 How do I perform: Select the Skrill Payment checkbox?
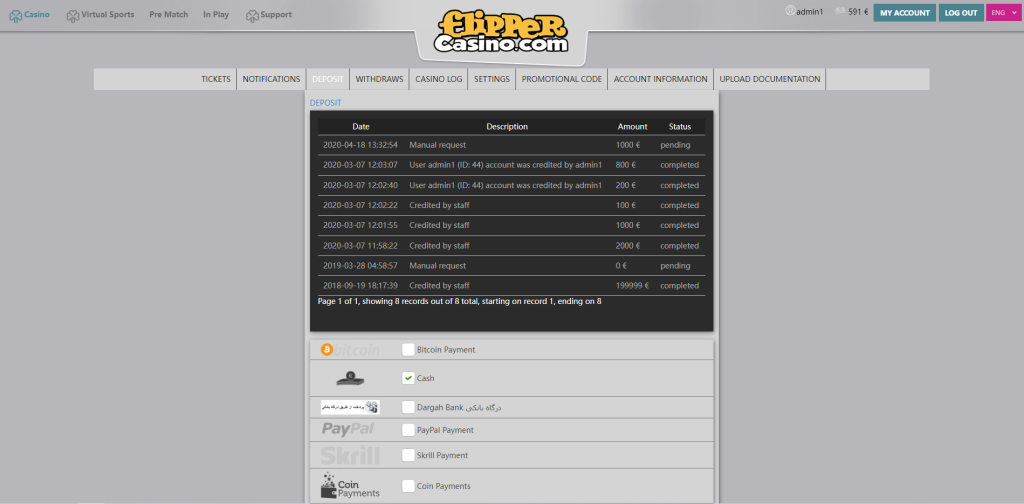(408, 455)
